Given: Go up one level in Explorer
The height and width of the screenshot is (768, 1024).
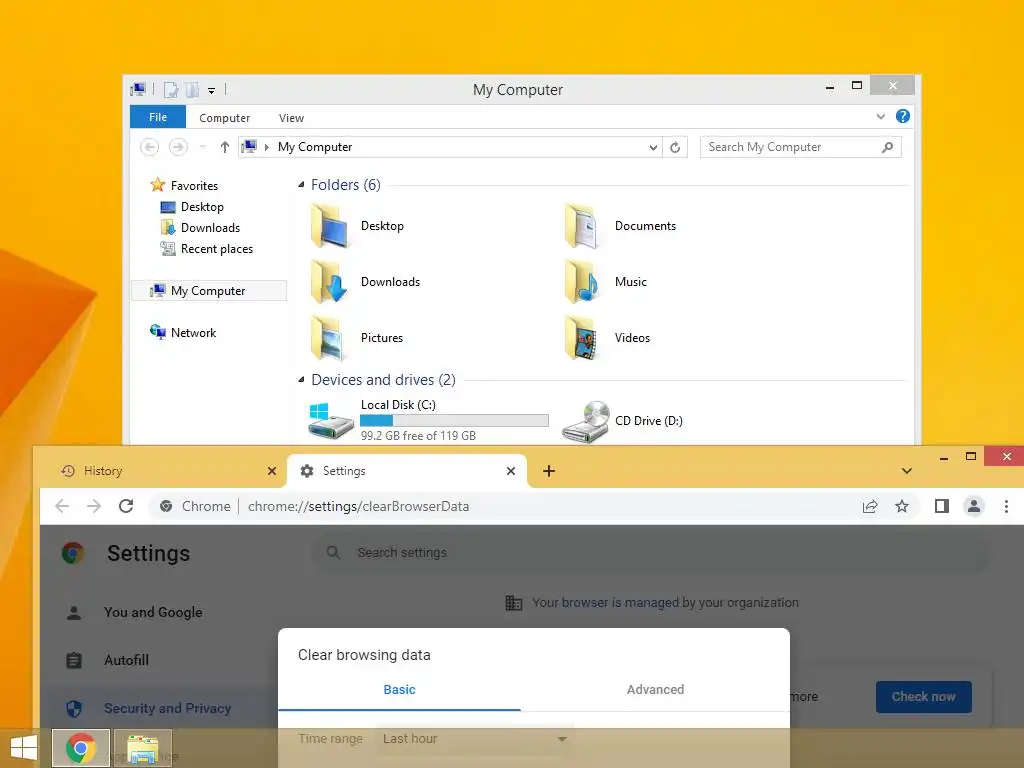Looking at the screenshot, I should 225,147.
